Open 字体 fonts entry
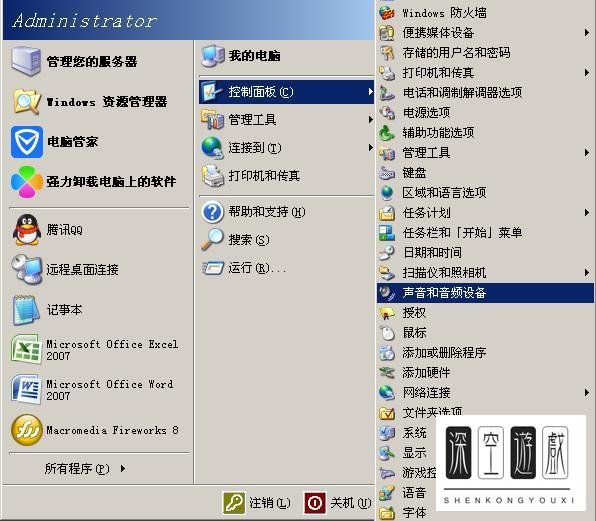The width and height of the screenshot is (596, 521). pos(414,513)
